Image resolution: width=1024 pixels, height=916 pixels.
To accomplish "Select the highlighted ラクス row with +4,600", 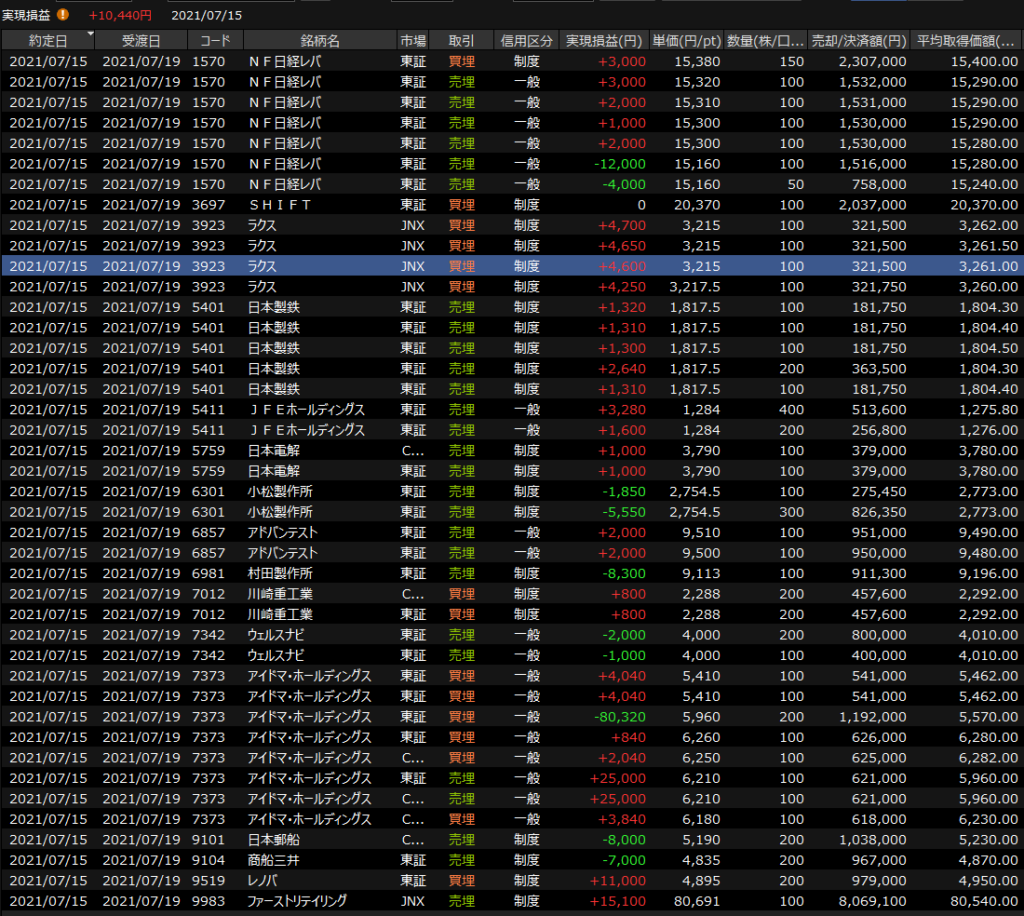I will [512, 266].
